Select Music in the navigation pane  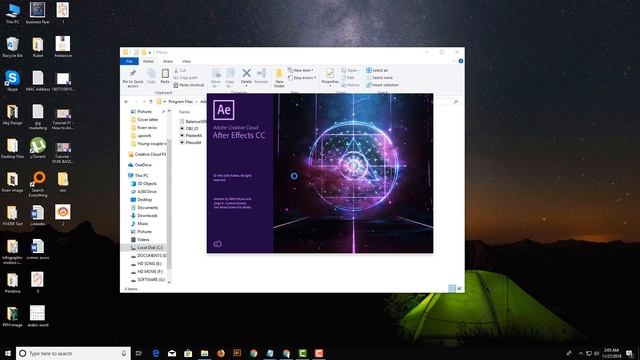140,224
